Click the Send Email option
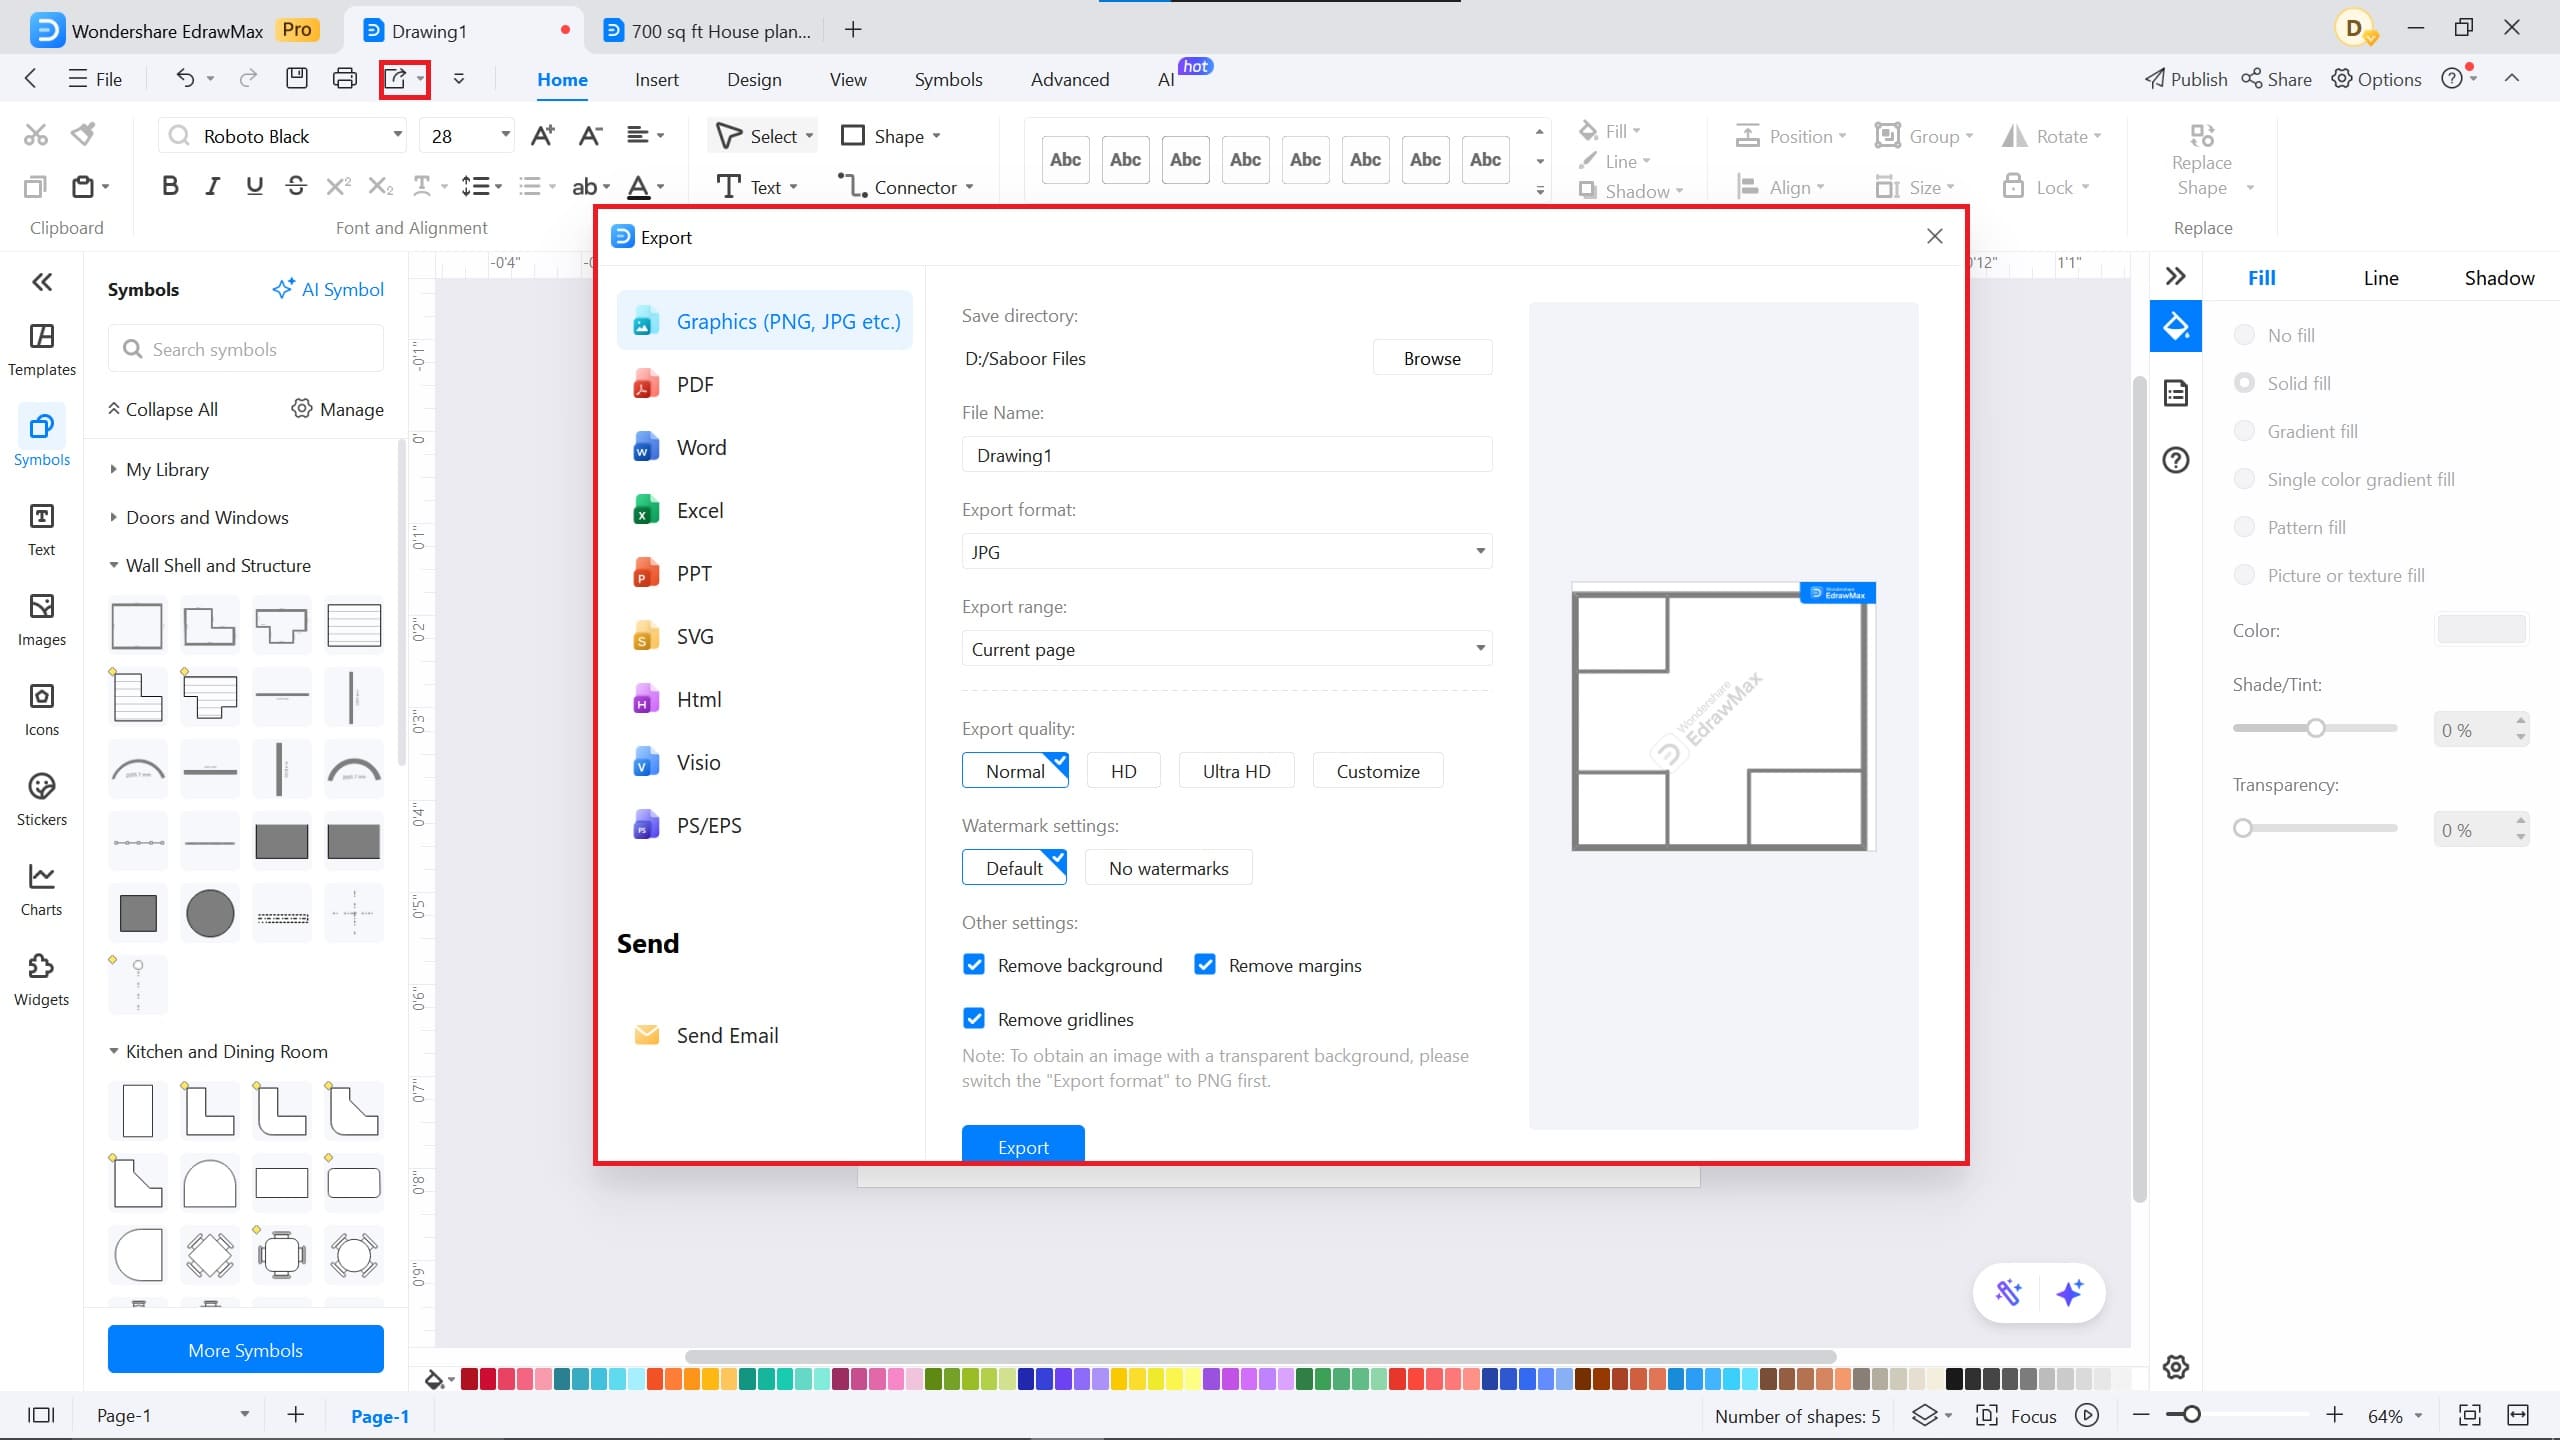This screenshot has width=2560, height=1440. (x=727, y=1036)
